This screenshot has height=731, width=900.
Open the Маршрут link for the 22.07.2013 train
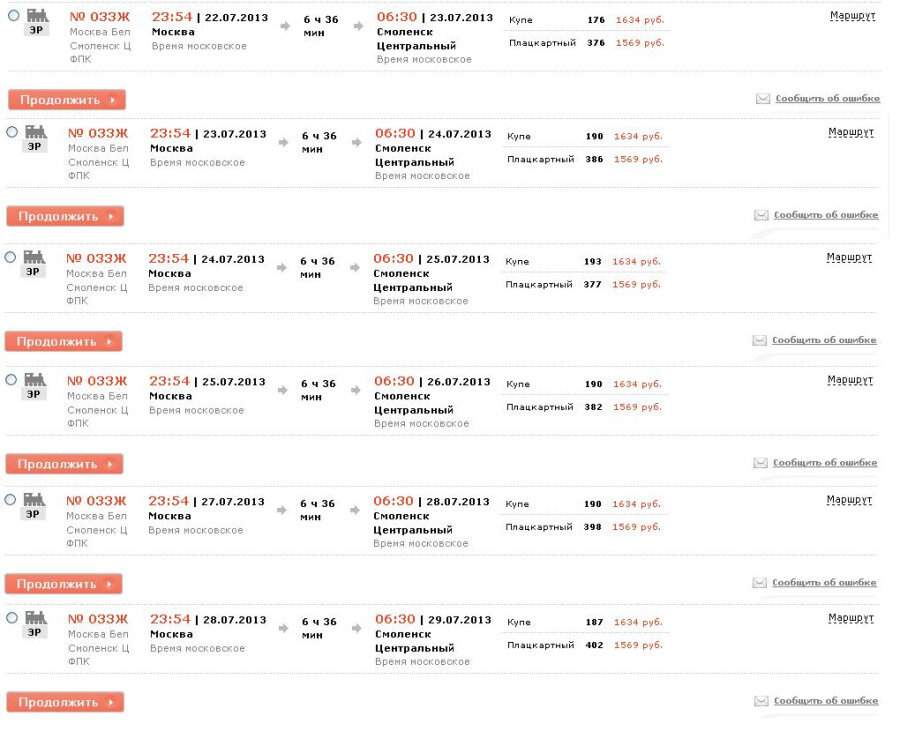(852, 16)
